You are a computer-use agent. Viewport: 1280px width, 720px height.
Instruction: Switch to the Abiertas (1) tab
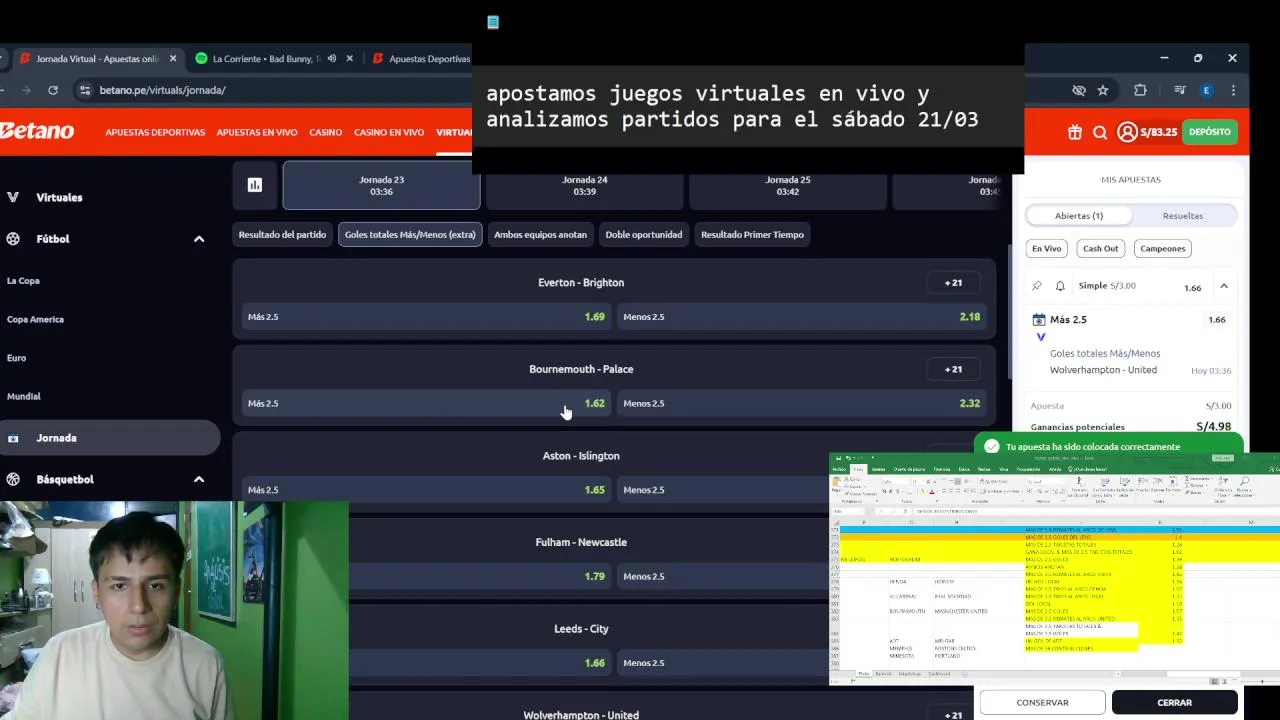tap(1079, 216)
